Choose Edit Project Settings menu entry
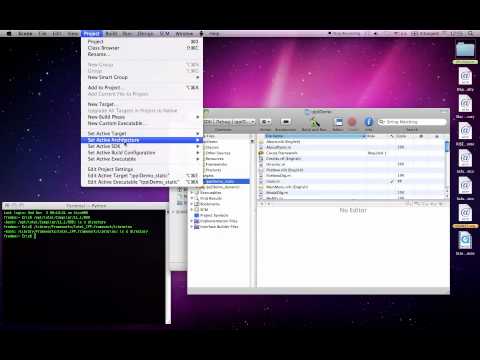480x360 pixels. tap(143, 169)
